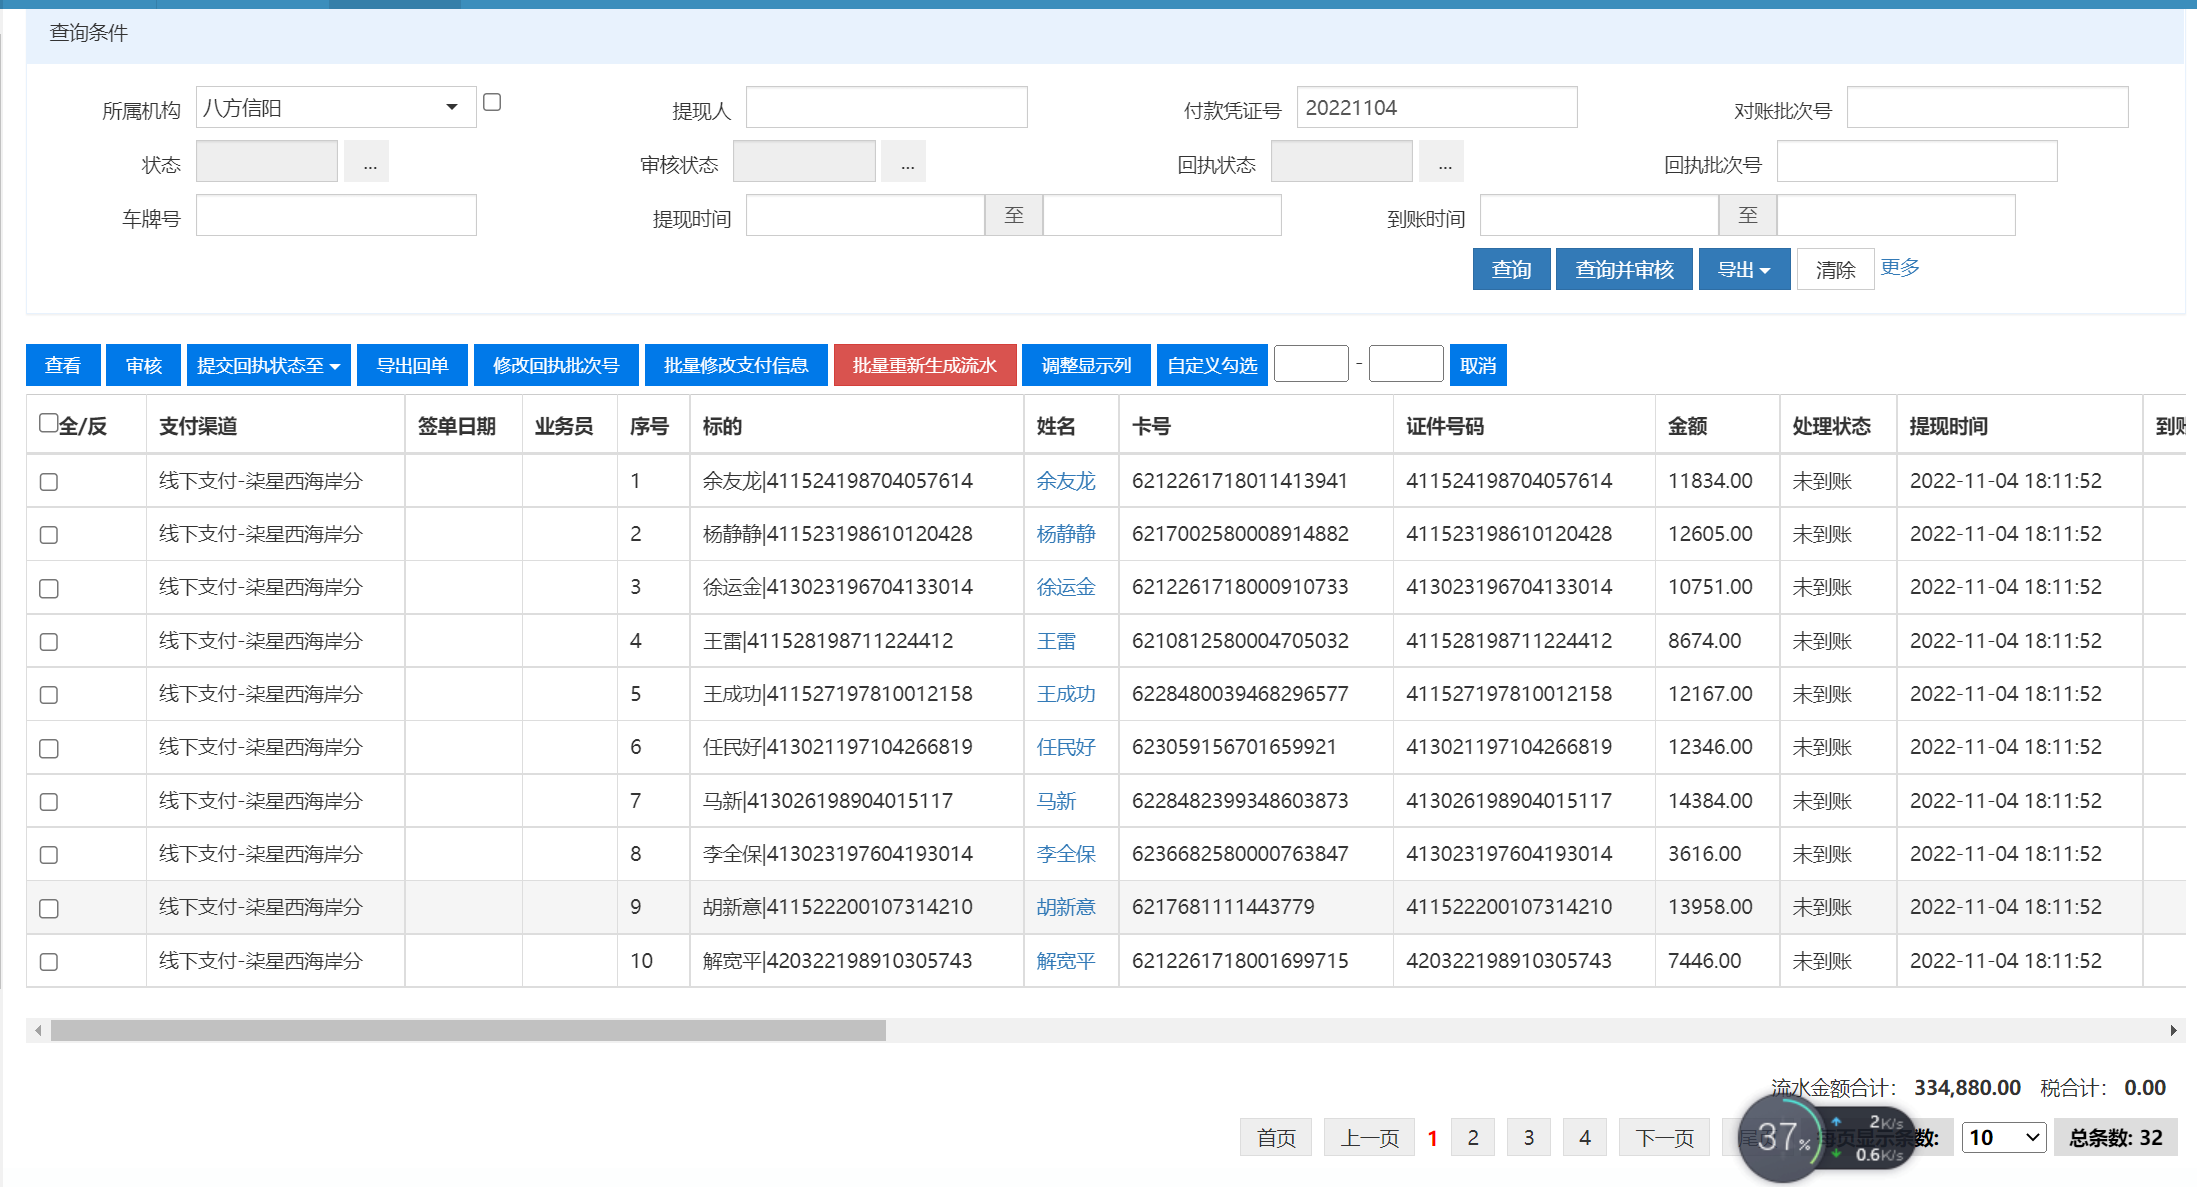Open the 更多 more conditions link

coord(1899,267)
